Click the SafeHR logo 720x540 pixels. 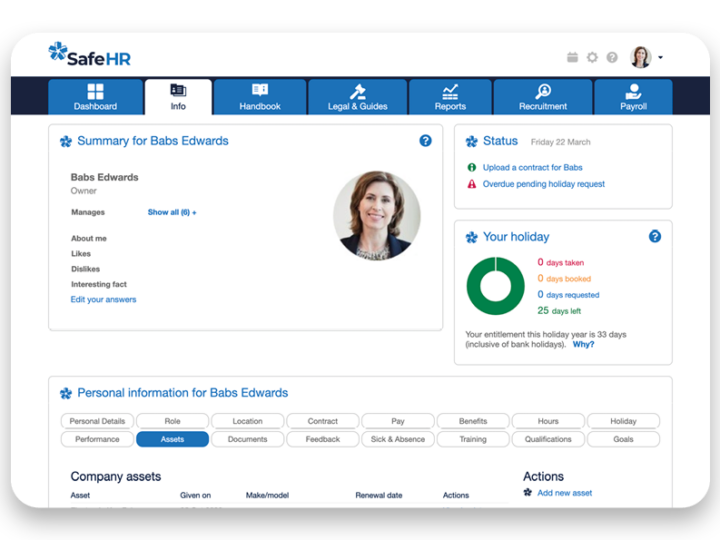point(92,55)
